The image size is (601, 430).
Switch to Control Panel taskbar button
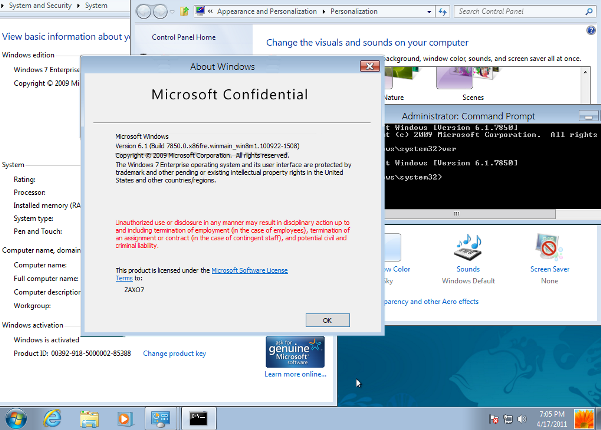point(161,419)
